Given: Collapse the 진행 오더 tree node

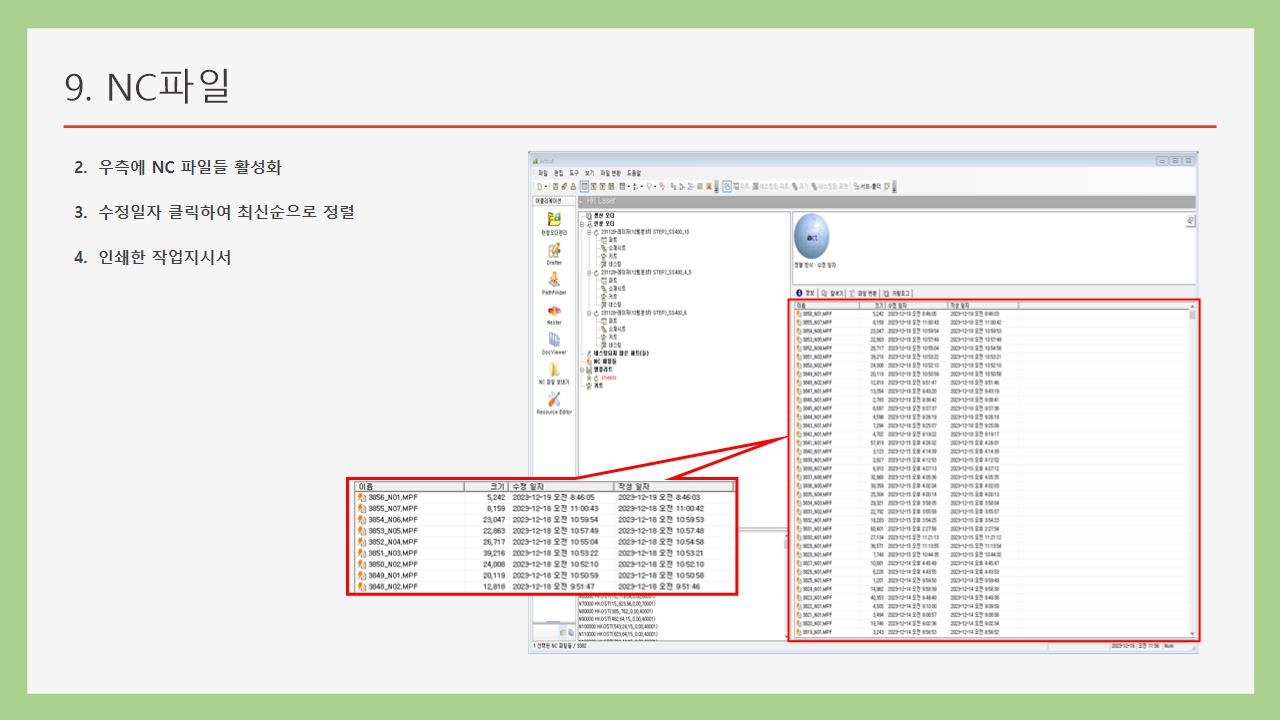Looking at the screenshot, I should tap(582, 224).
